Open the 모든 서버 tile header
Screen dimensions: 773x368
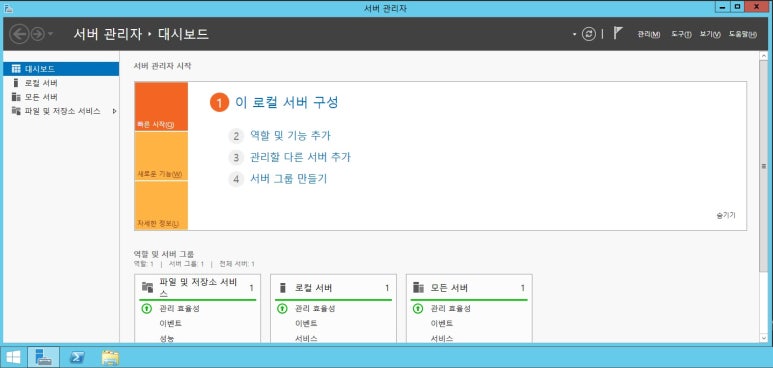[469, 288]
